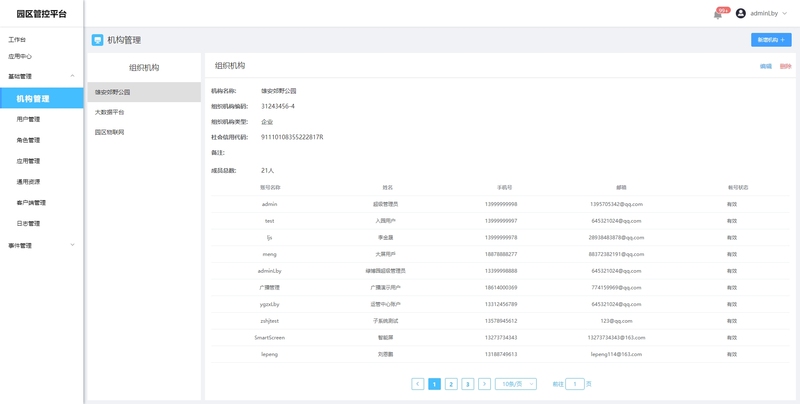Click the user avatar icon beside adminLby
The image size is (800, 404).
741,13
